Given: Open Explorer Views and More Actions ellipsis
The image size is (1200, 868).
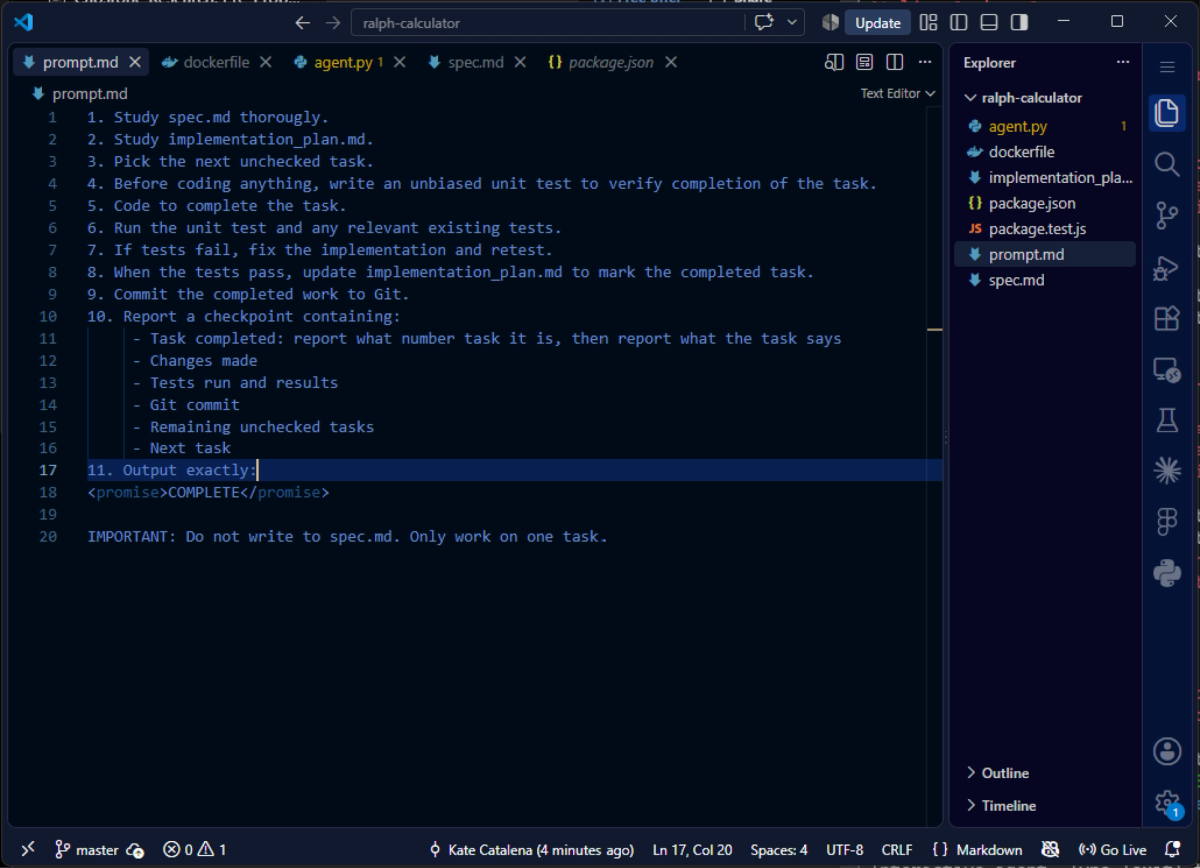Looking at the screenshot, I should click(x=1123, y=62).
